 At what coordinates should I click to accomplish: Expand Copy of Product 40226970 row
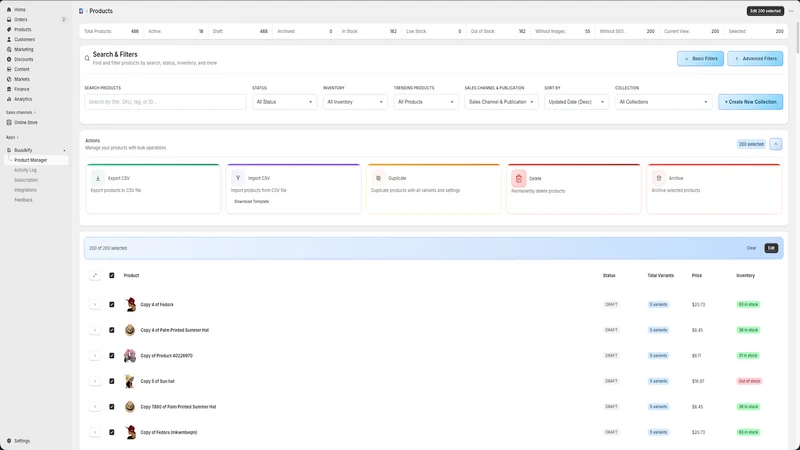pyautogui.click(x=95, y=356)
